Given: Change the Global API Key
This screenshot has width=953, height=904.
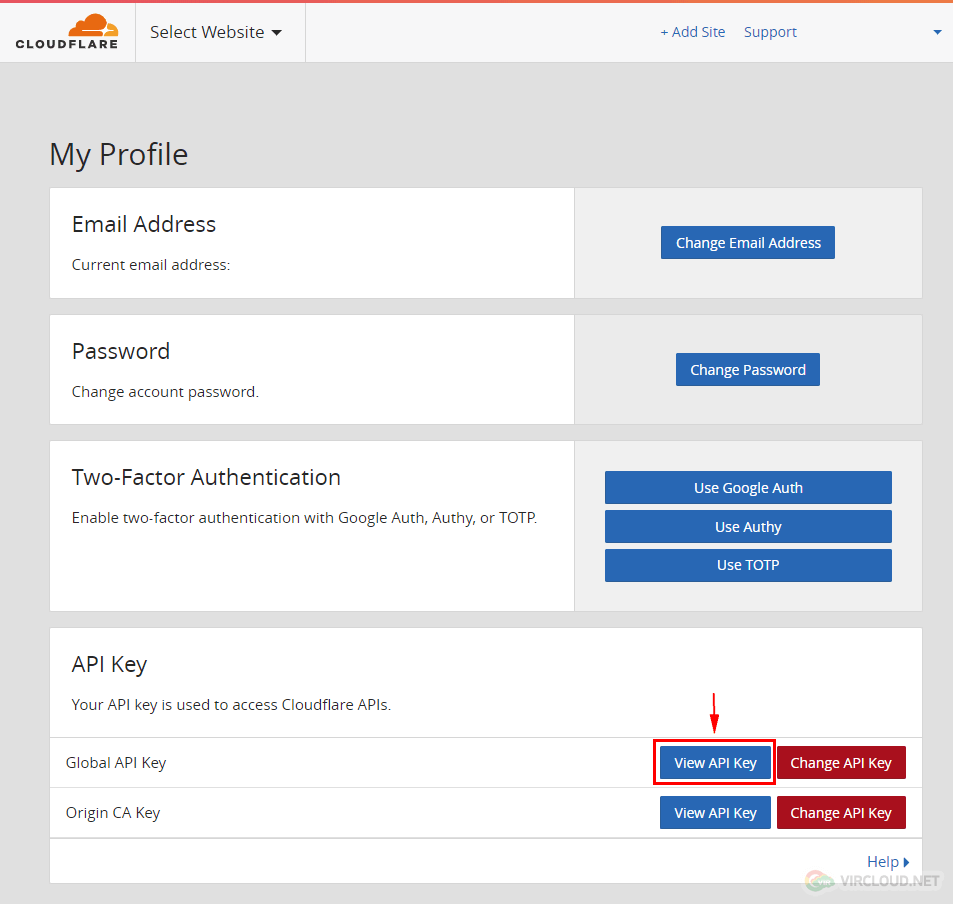Looking at the screenshot, I should (841, 762).
